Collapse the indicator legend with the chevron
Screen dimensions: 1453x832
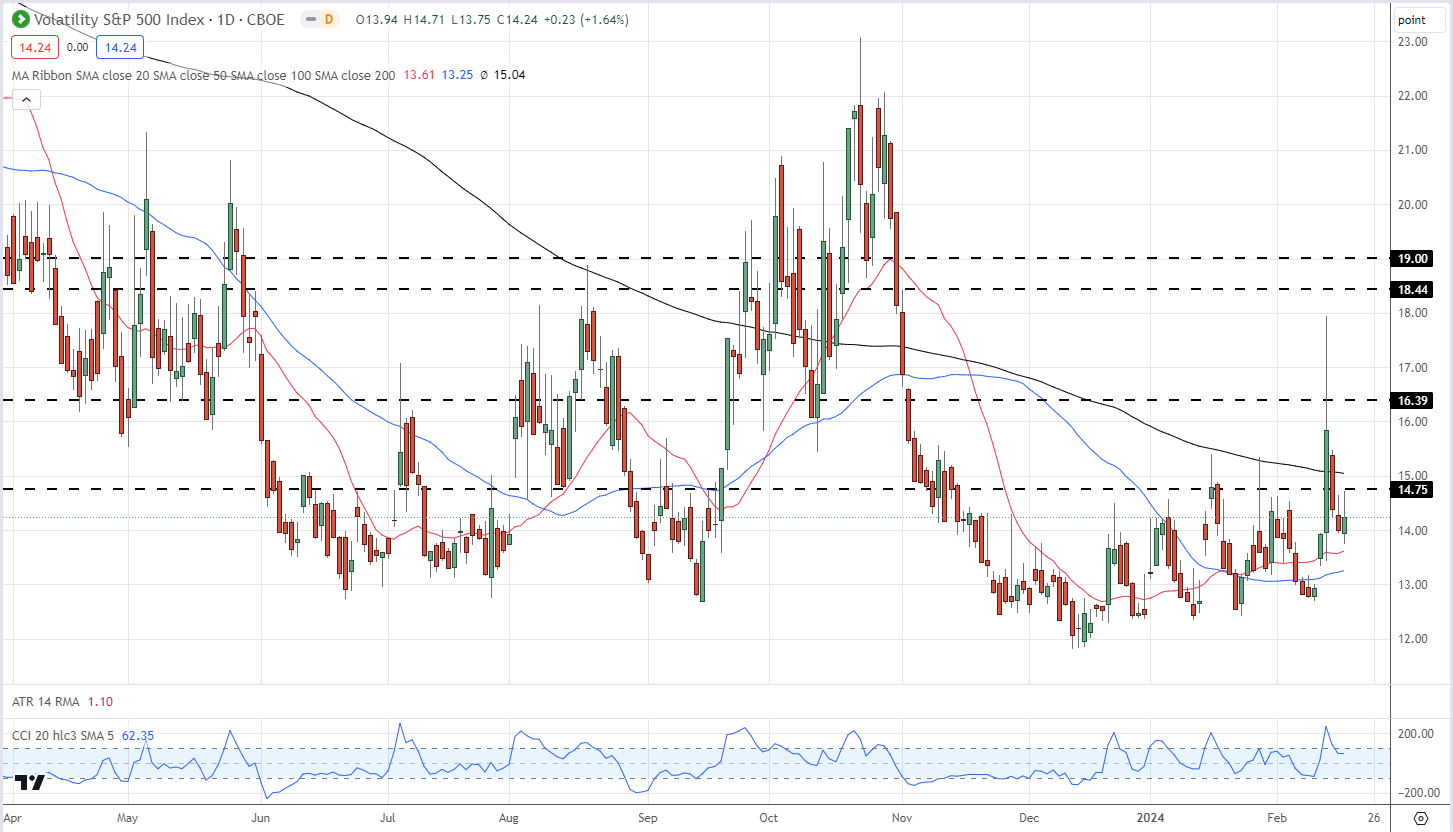25,99
